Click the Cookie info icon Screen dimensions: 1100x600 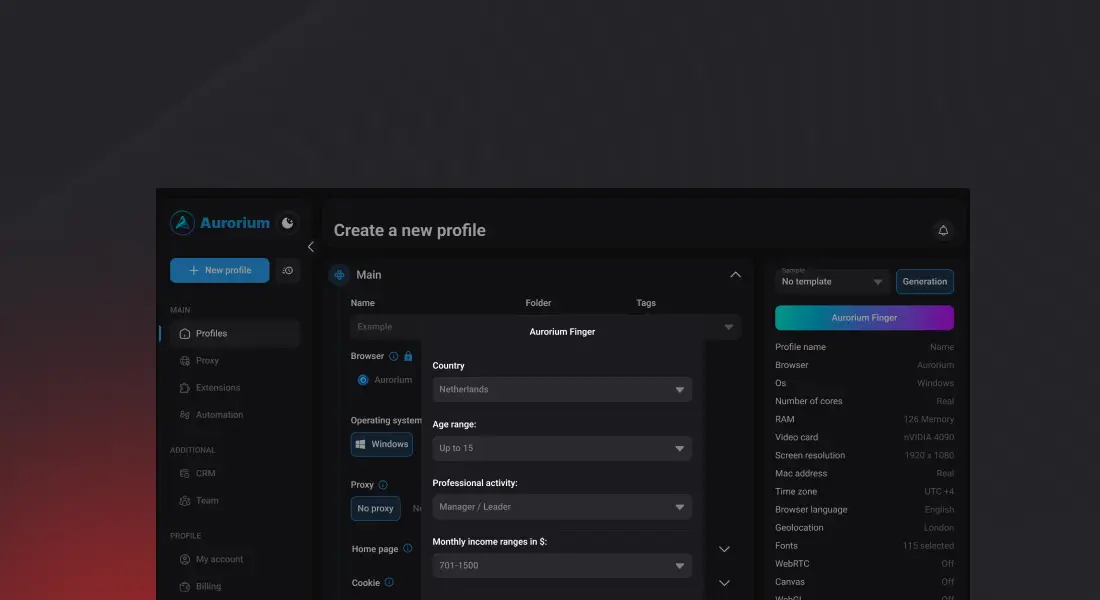coord(389,582)
